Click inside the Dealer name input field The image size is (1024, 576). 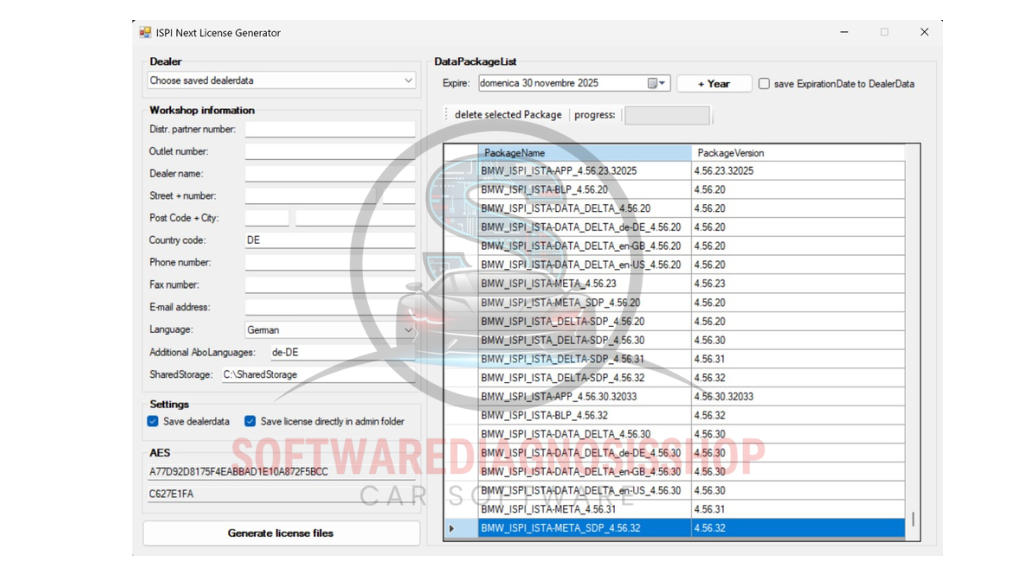(330, 173)
